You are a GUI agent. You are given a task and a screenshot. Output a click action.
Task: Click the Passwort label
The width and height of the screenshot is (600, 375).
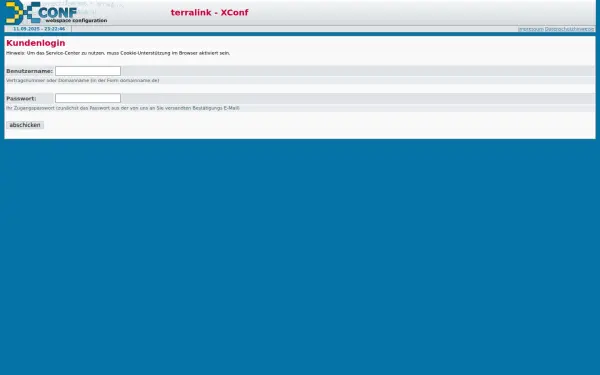click(x=21, y=99)
